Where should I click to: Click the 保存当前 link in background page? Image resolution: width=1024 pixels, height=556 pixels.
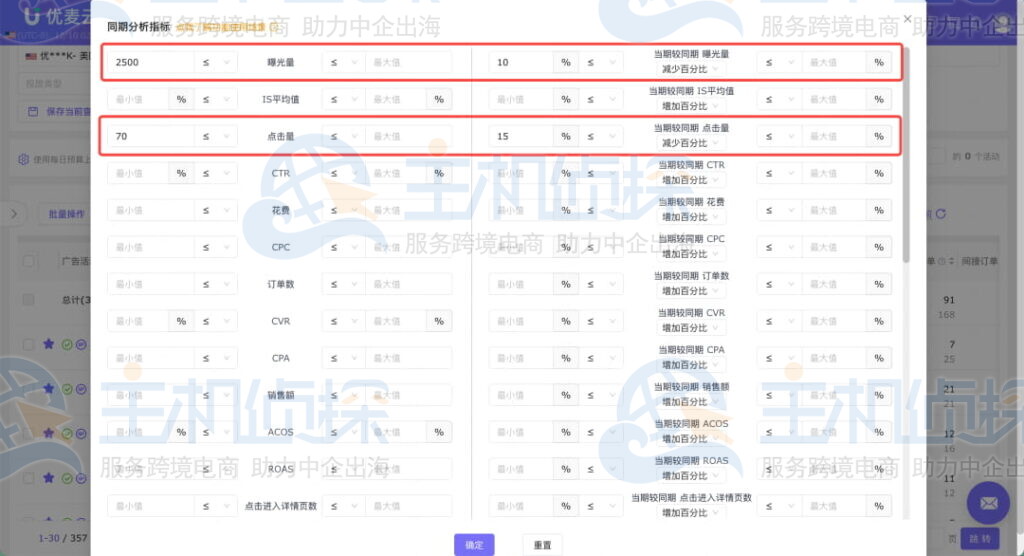click(69, 112)
